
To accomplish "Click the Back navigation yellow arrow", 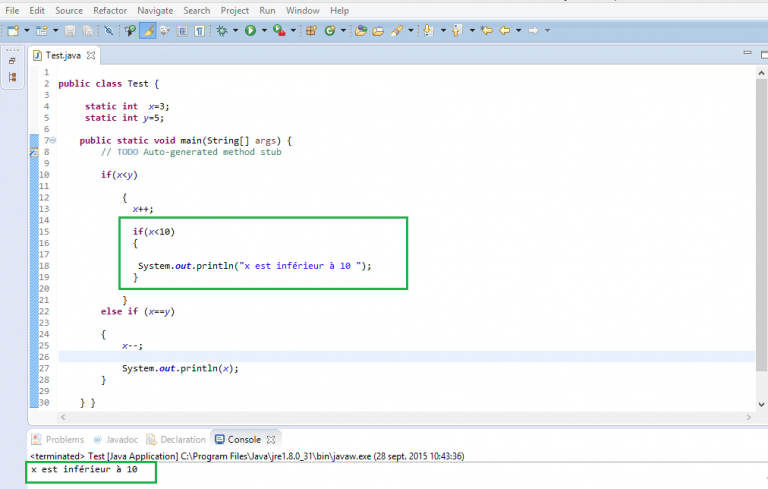I will tap(504, 31).
